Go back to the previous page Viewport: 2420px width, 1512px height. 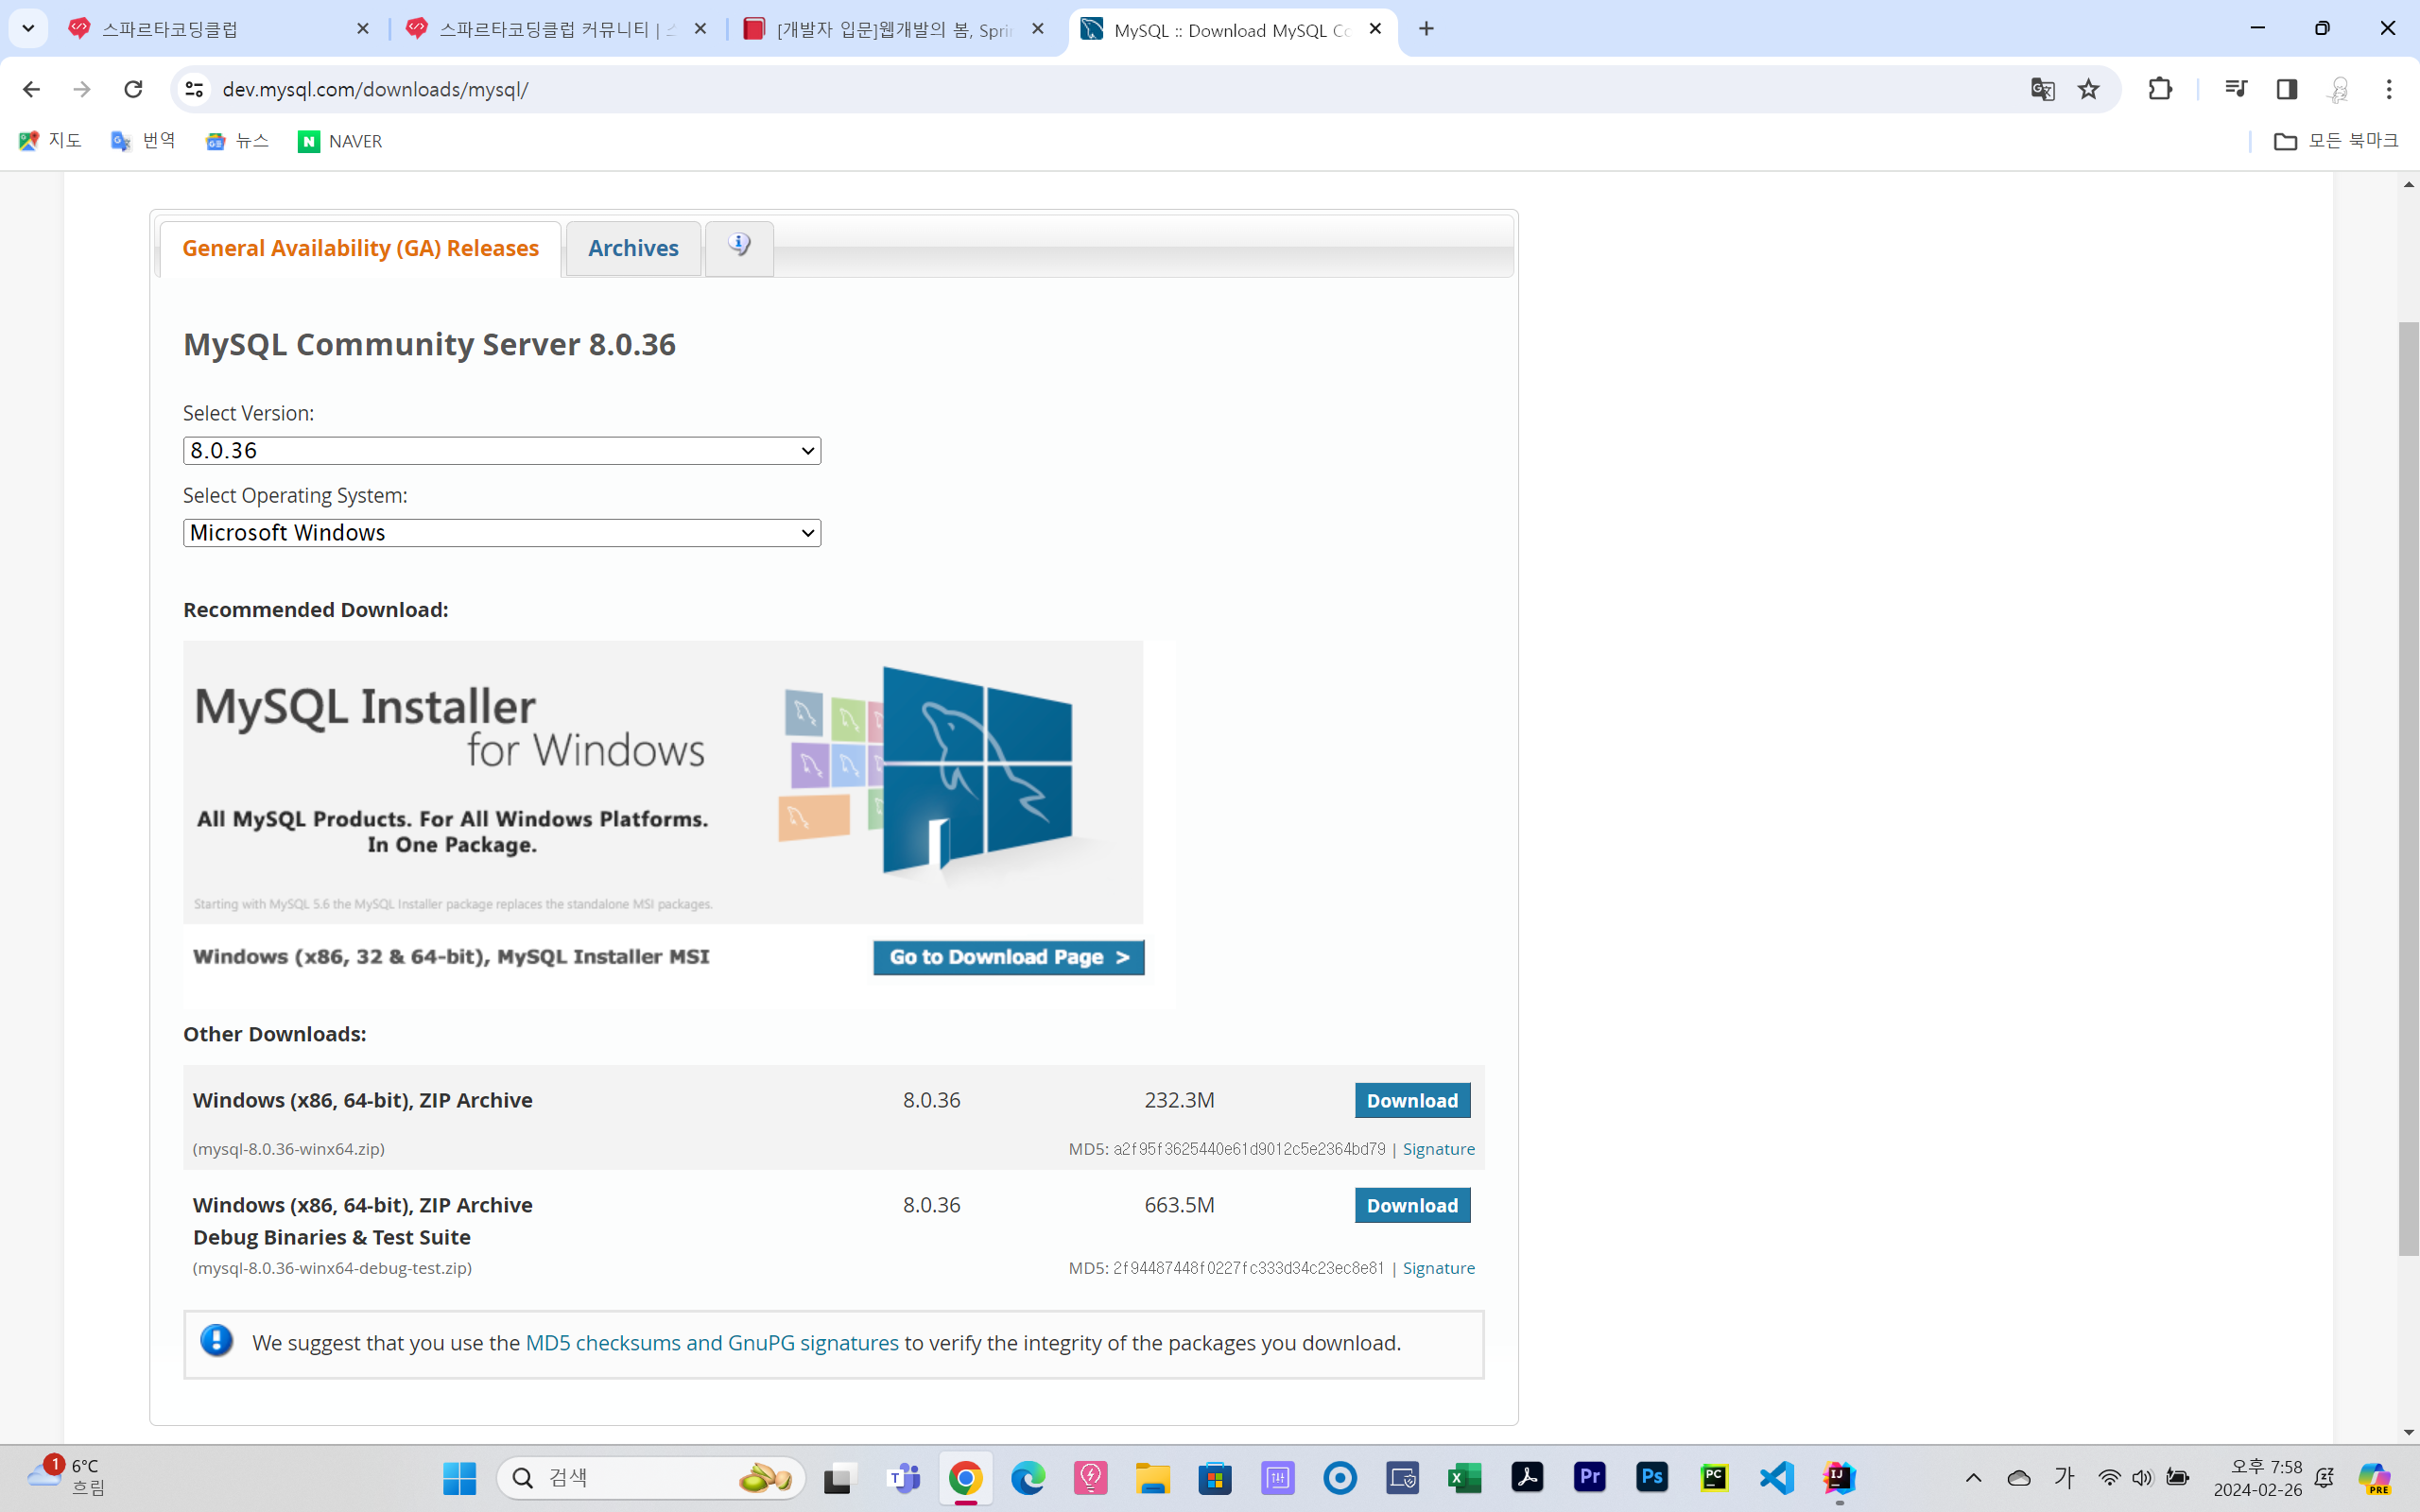tap(31, 89)
